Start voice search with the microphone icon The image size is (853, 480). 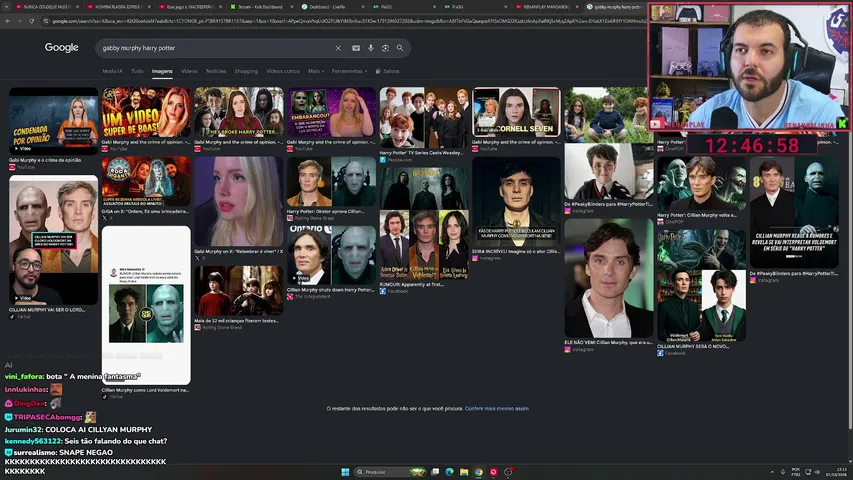click(x=370, y=48)
